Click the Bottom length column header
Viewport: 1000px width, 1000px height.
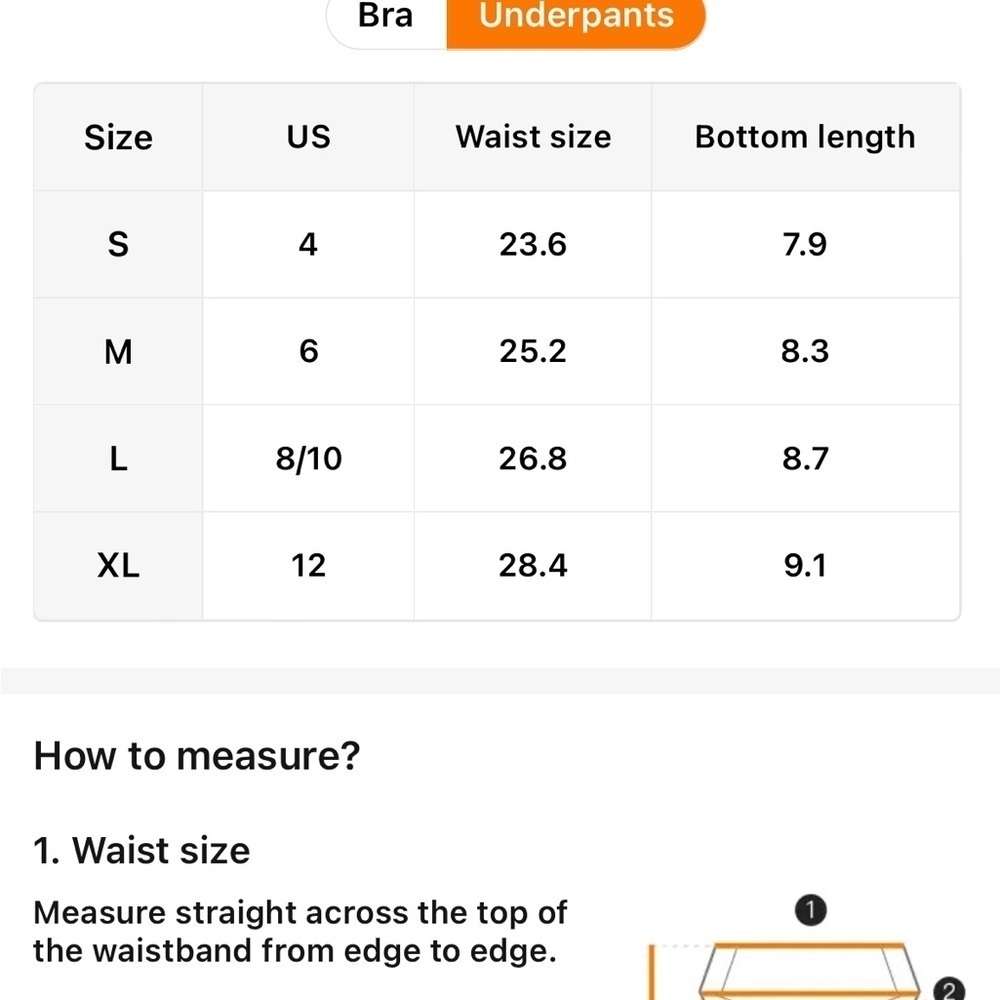point(805,137)
